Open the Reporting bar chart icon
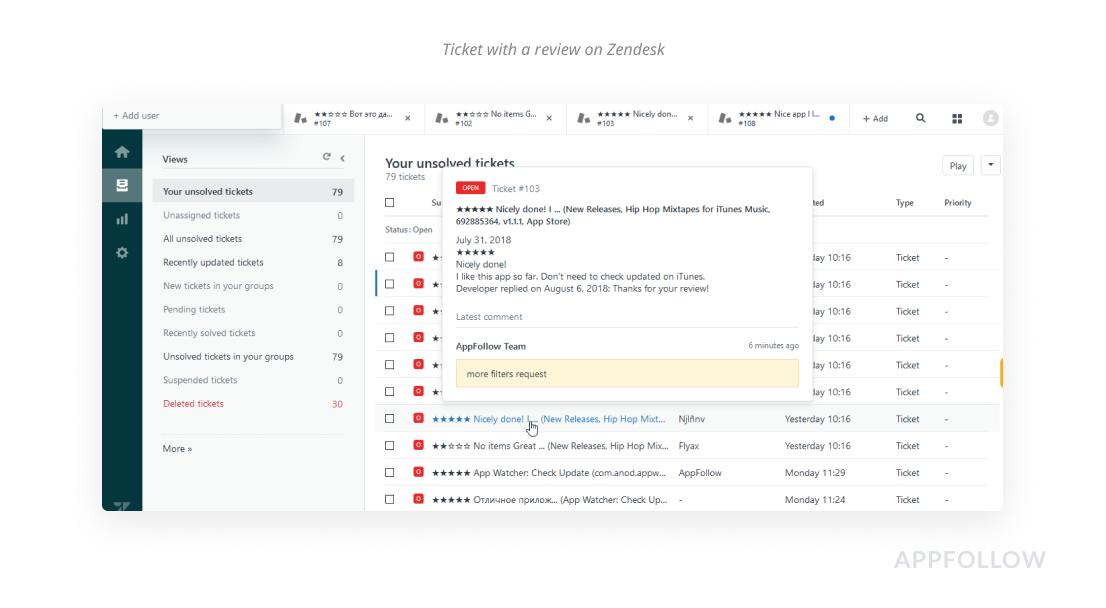The height and width of the screenshot is (608, 1106). [x=122, y=219]
